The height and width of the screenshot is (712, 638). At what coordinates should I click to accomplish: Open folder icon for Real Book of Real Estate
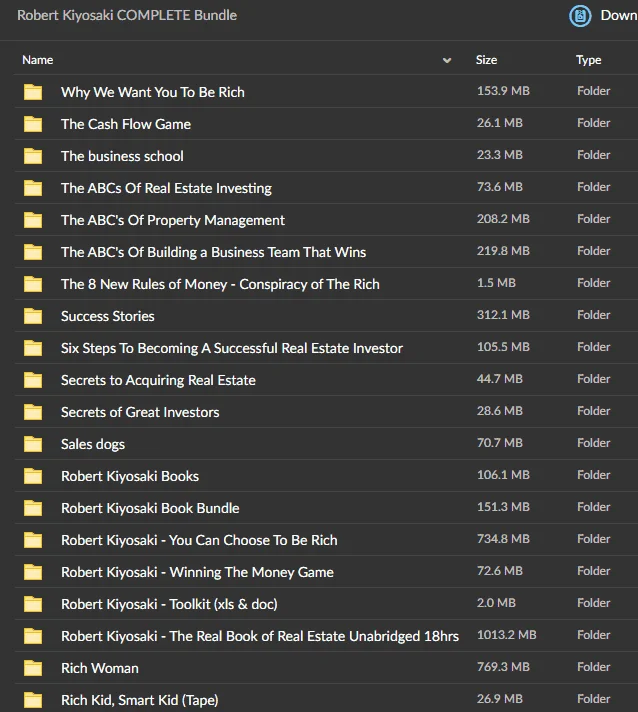33,636
